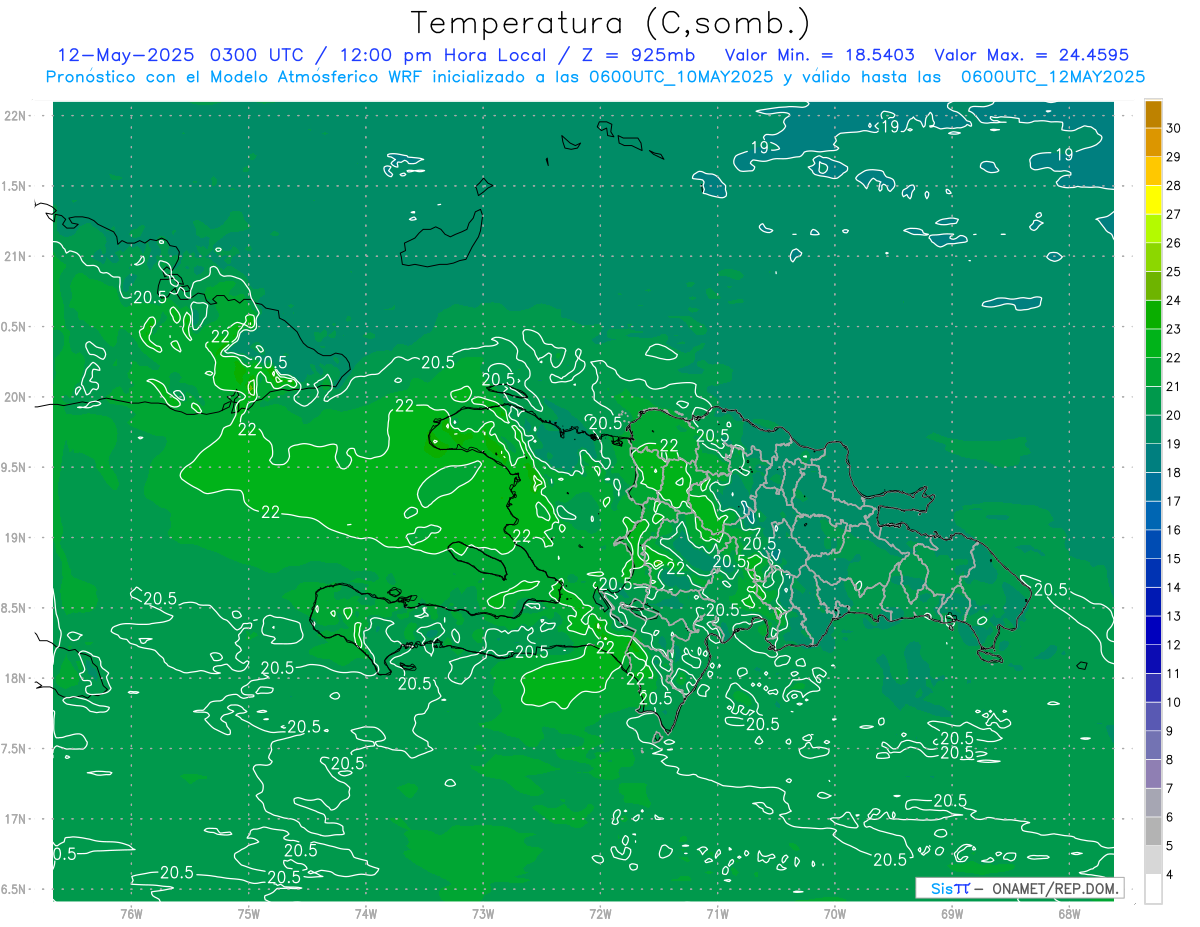Click the gray swatch between 5 and 6
The image size is (1200, 927).
point(1153,831)
